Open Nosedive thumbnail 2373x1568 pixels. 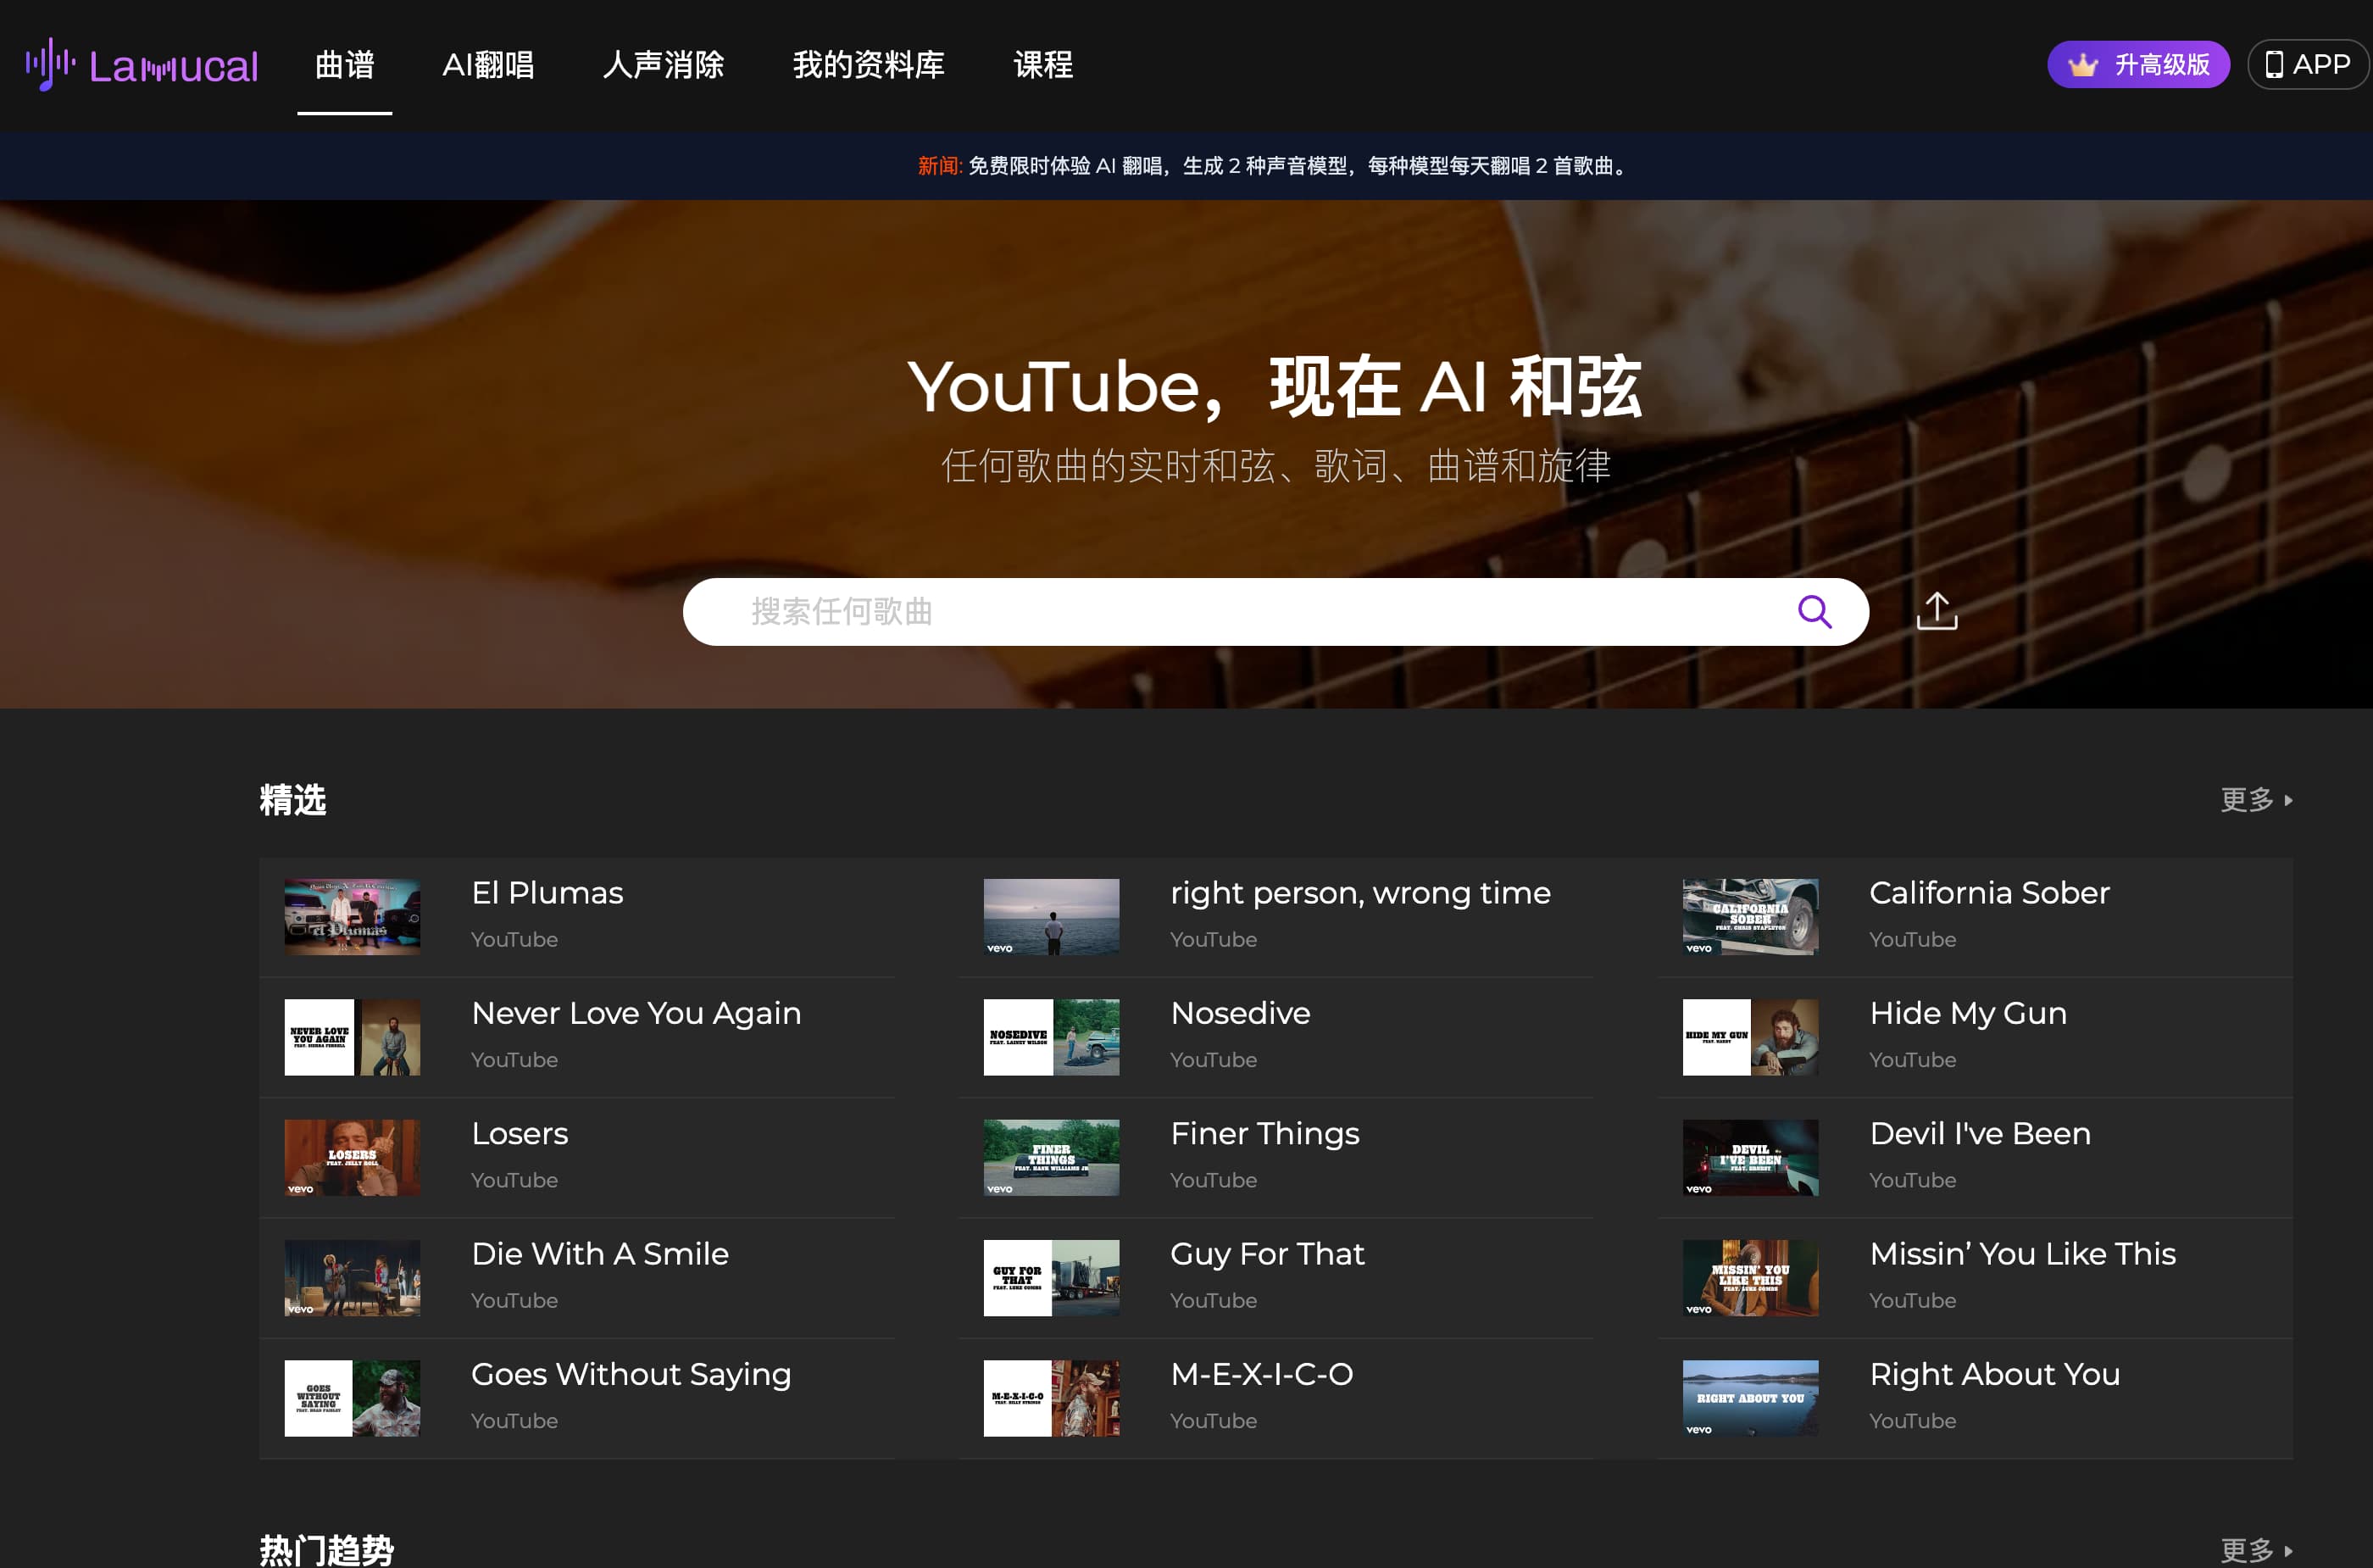coord(1051,1037)
